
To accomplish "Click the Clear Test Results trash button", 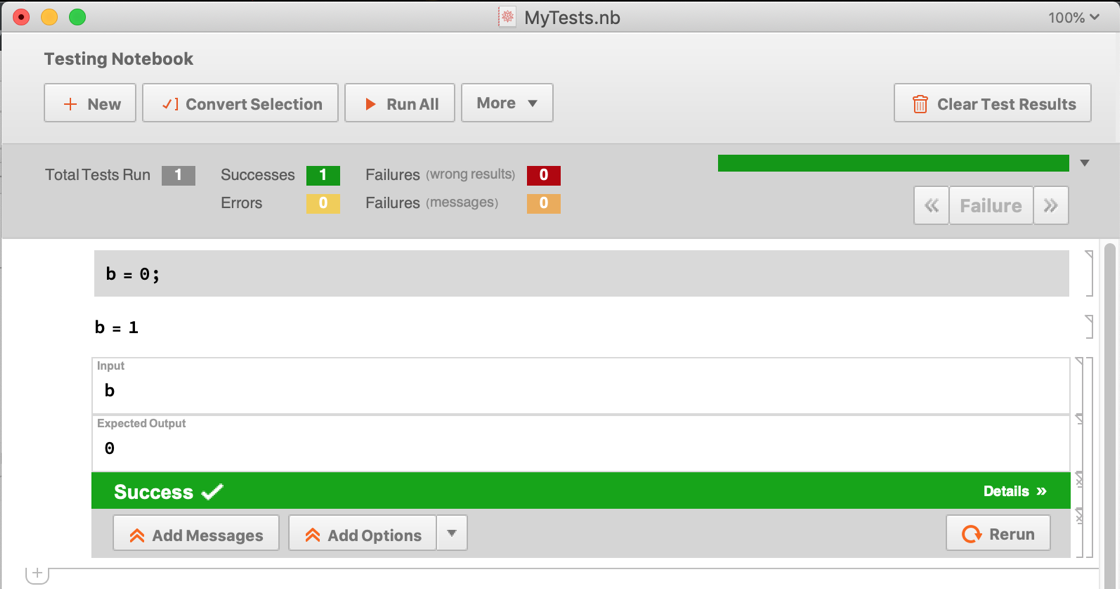I will tap(992, 104).
